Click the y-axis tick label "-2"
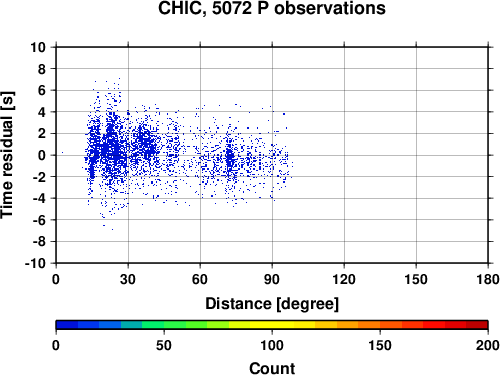 (x=39, y=177)
